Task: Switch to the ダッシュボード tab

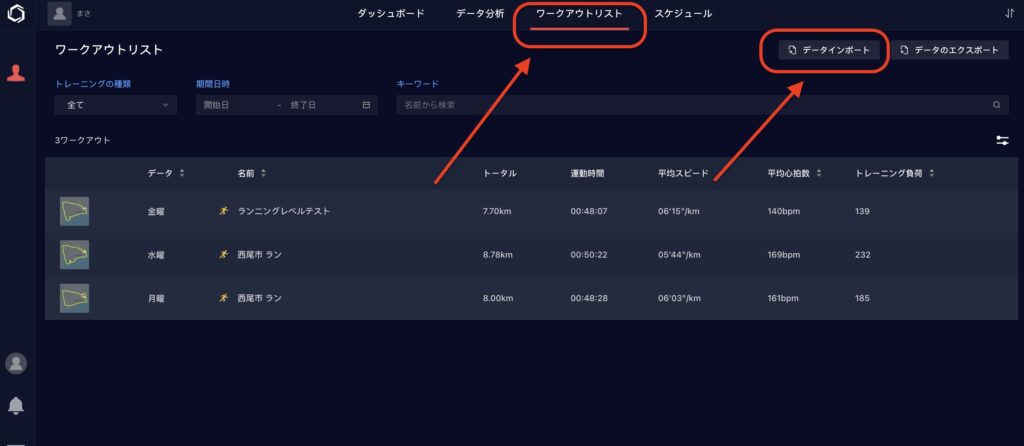Action: pyautogui.click(x=391, y=14)
